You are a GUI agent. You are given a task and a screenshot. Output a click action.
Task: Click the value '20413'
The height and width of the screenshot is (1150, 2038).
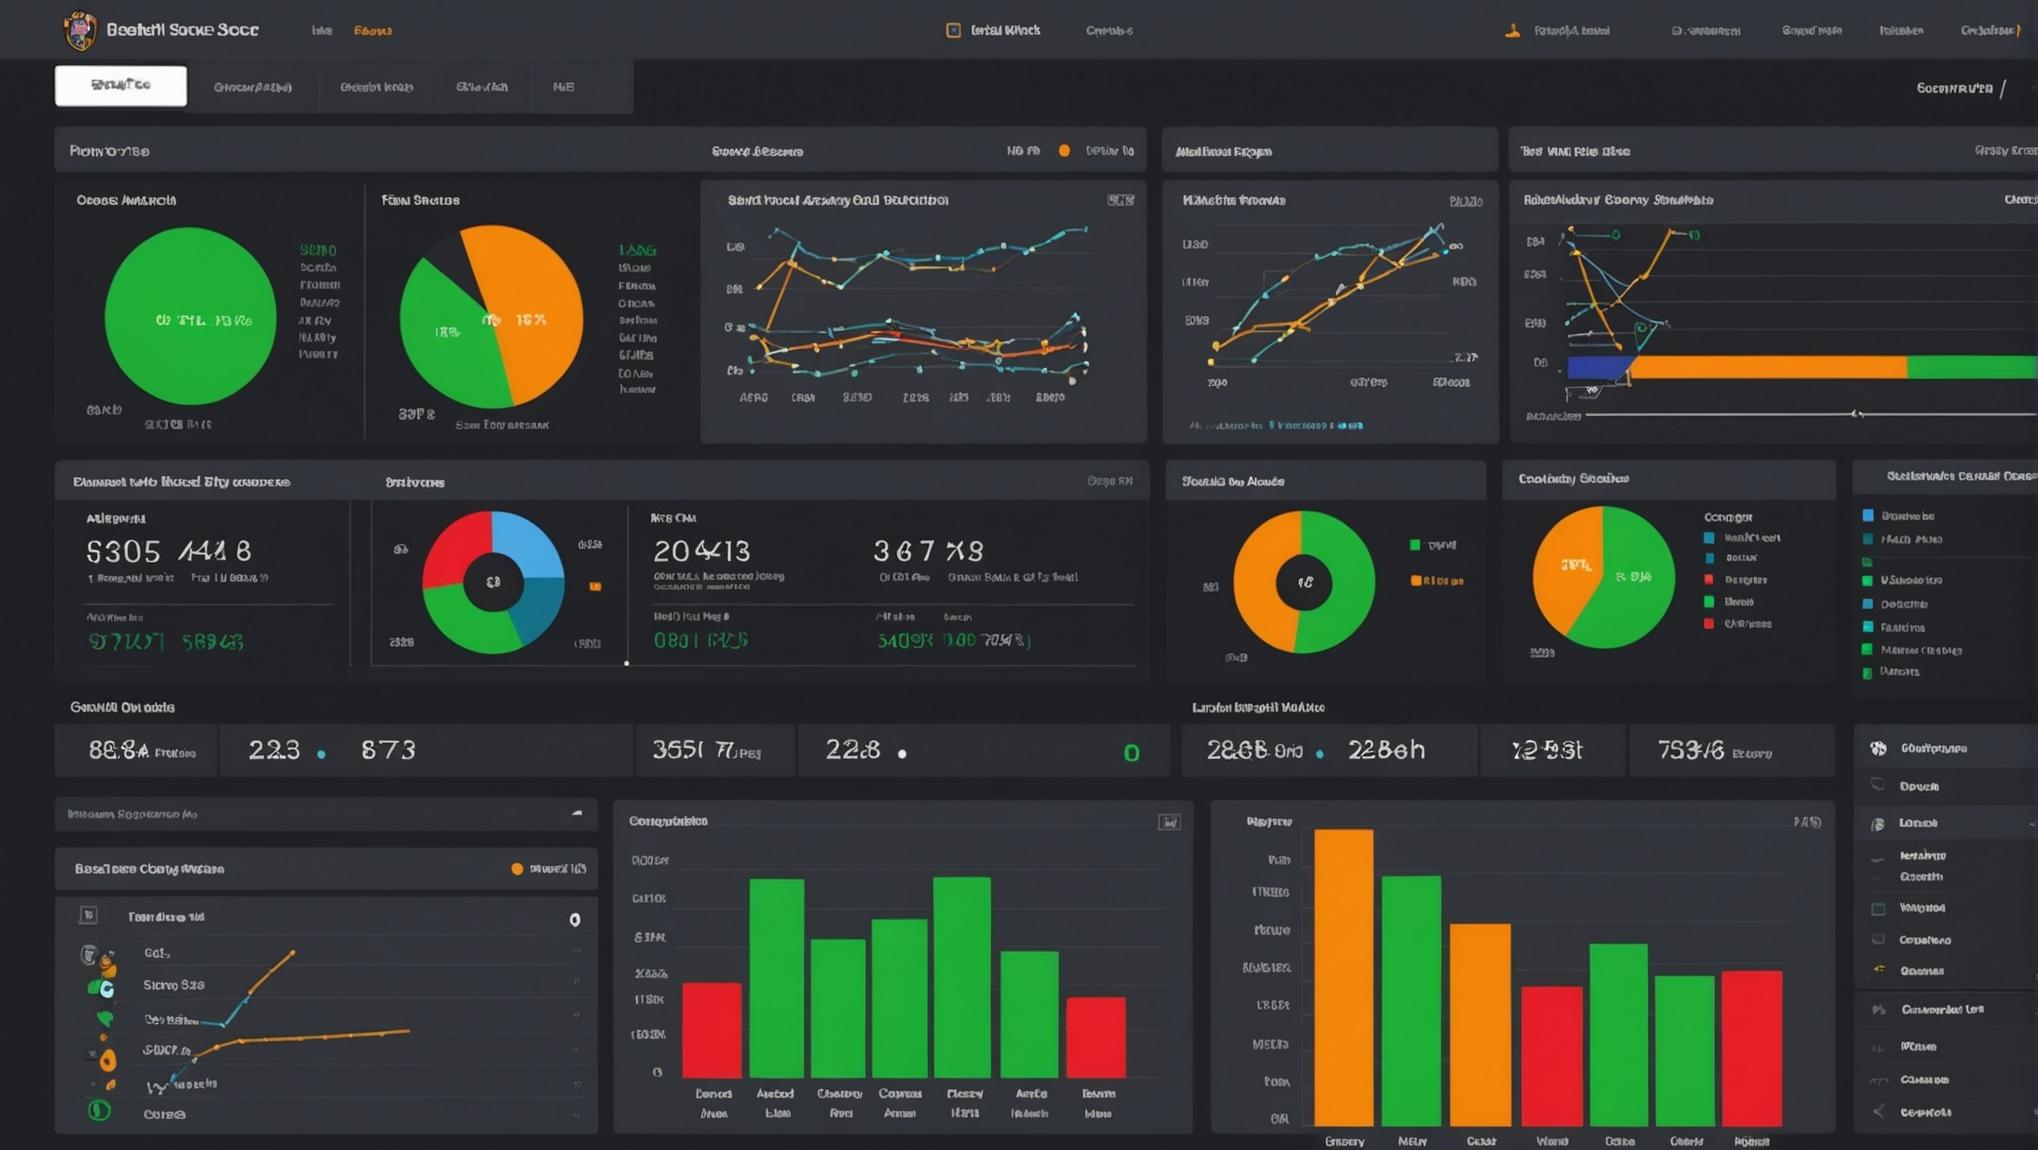point(702,551)
